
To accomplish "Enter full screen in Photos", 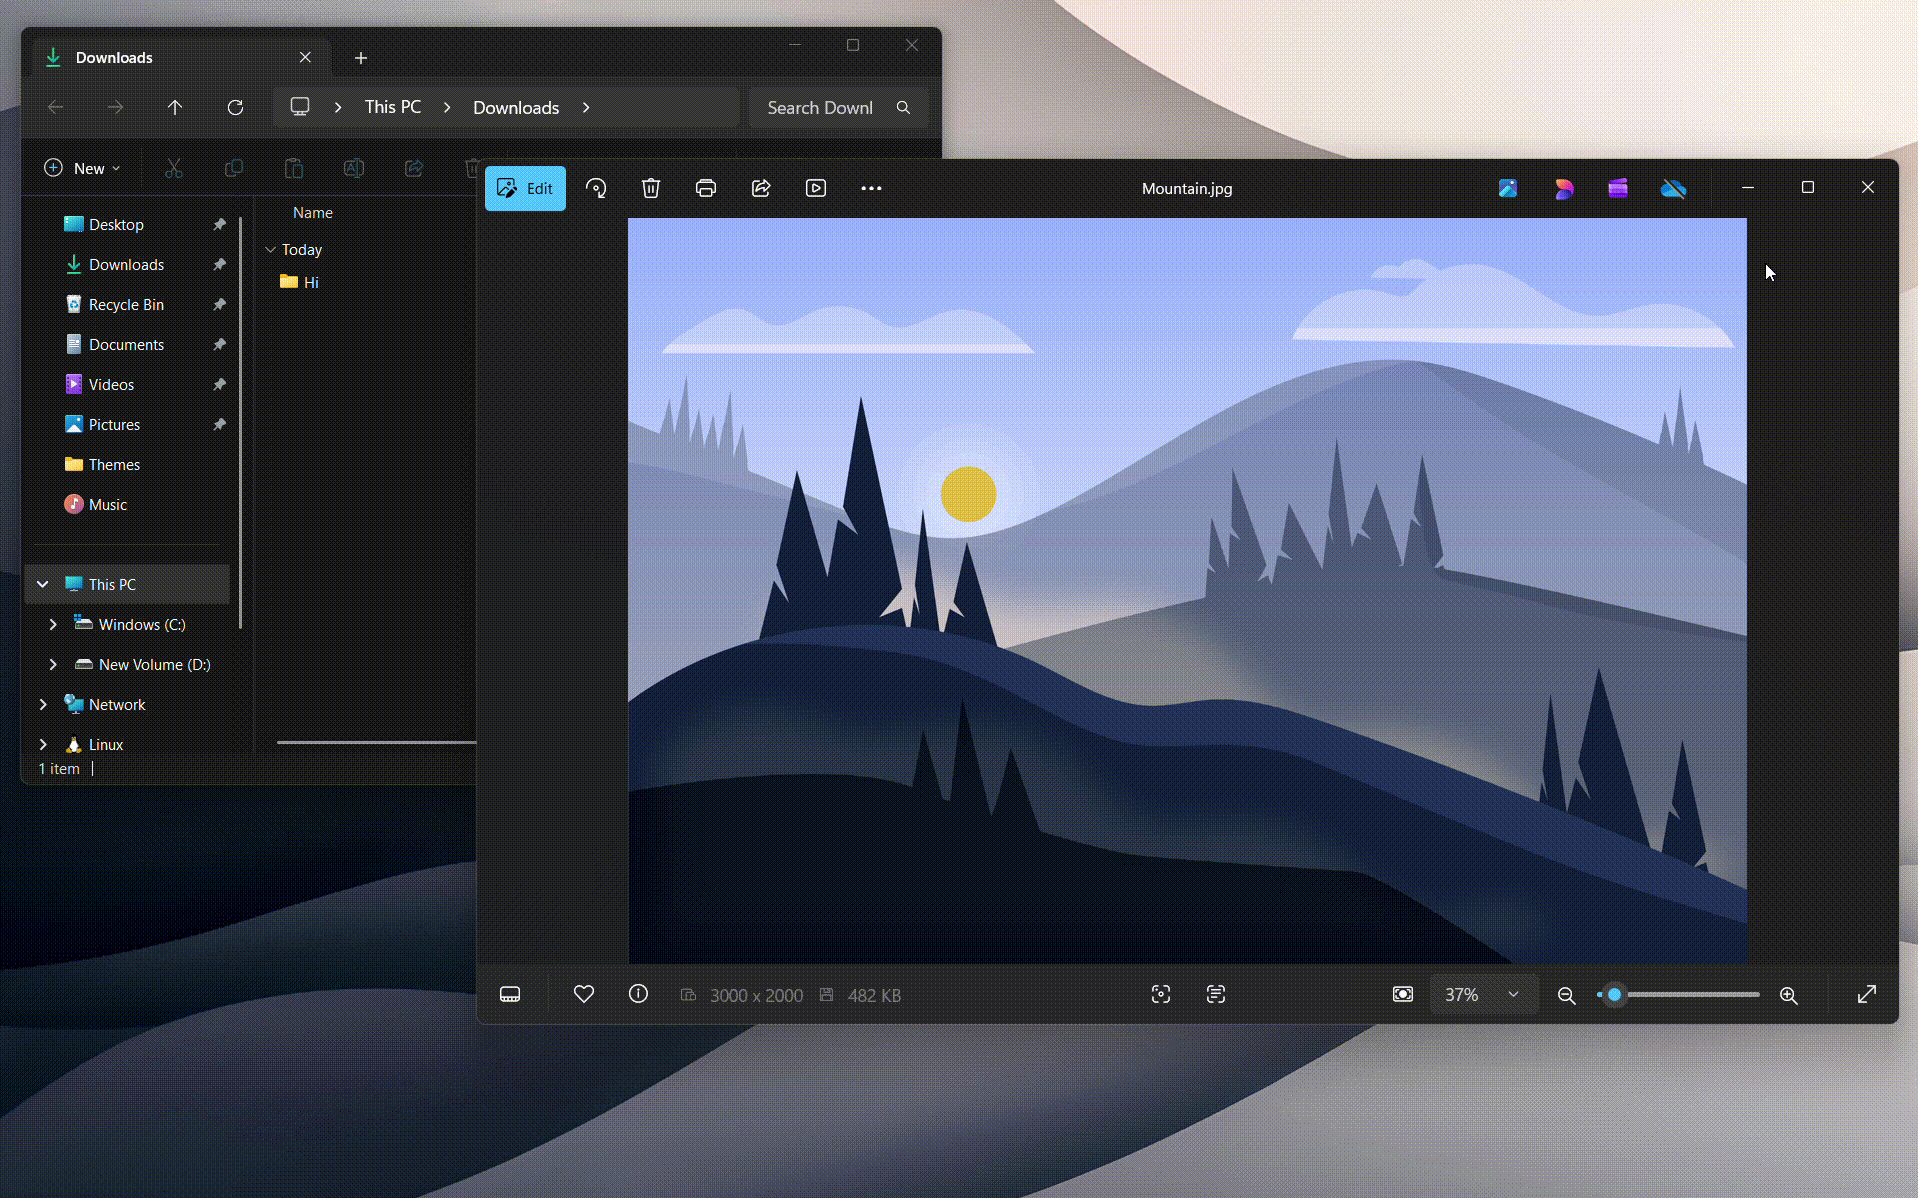I will click(x=1866, y=994).
